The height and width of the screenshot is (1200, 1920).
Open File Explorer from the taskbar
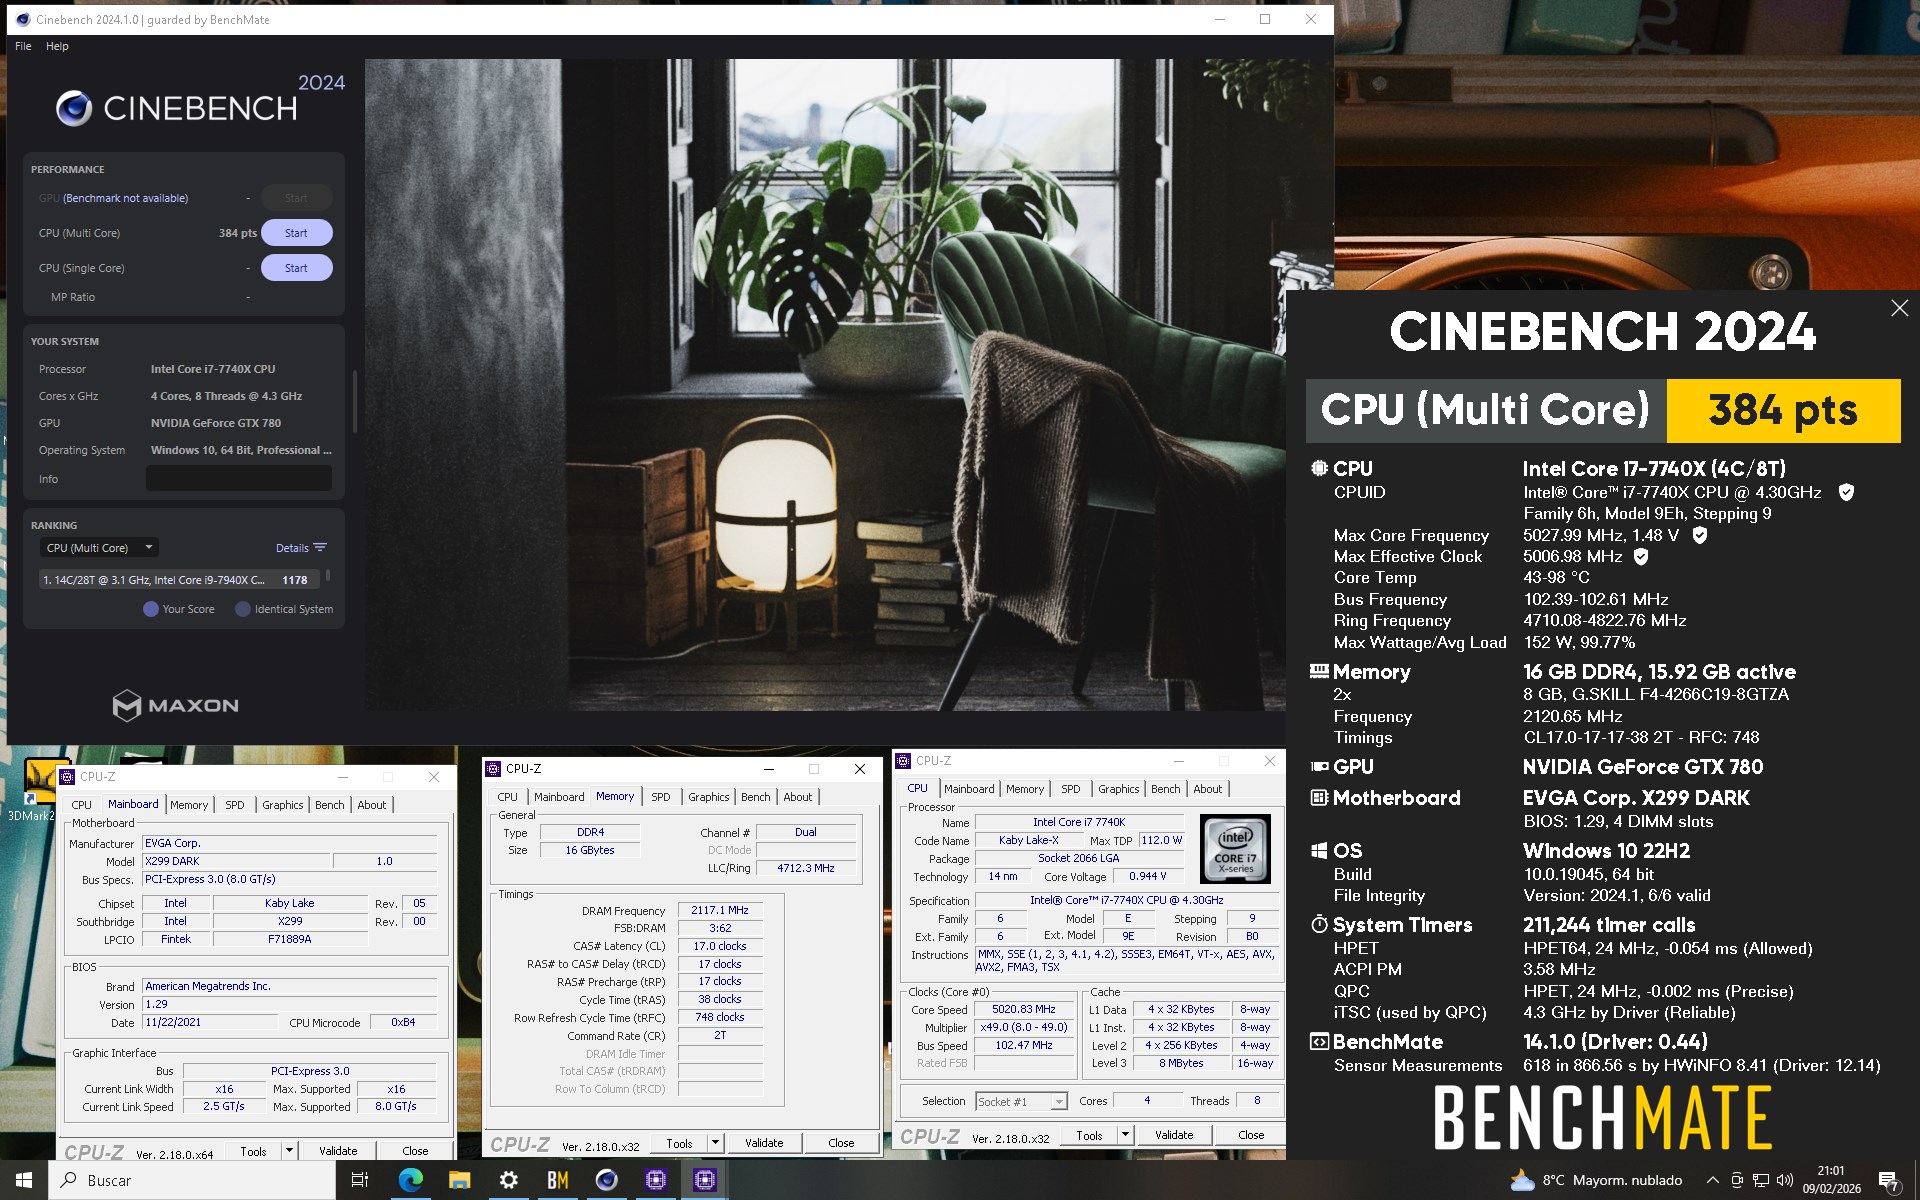pyautogui.click(x=459, y=1180)
